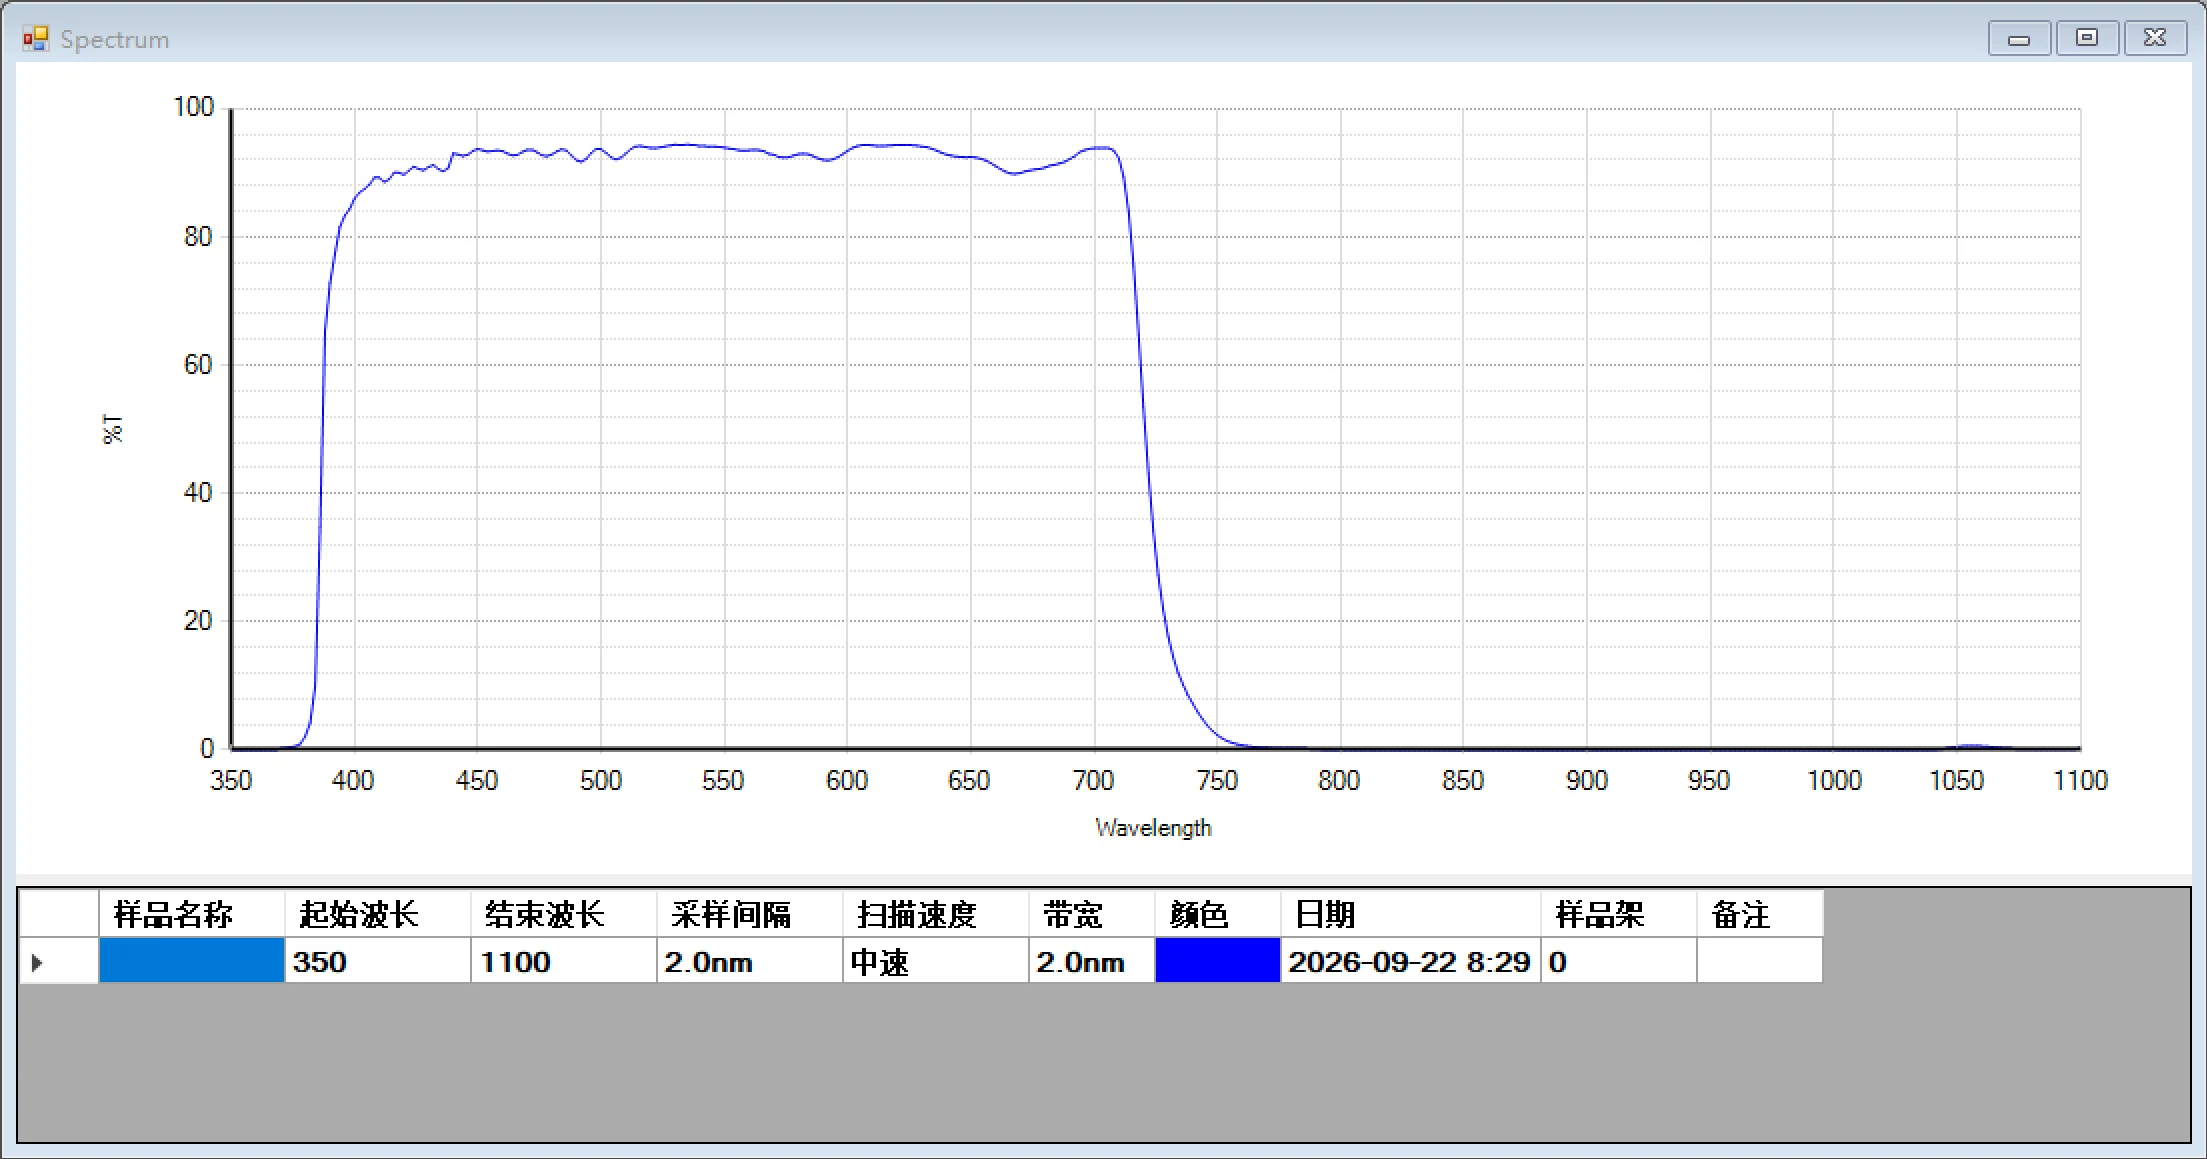Viewport: 2207px width, 1159px height.
Task: Maximize the Spectrum window
Action: [x=2087, y=38]
